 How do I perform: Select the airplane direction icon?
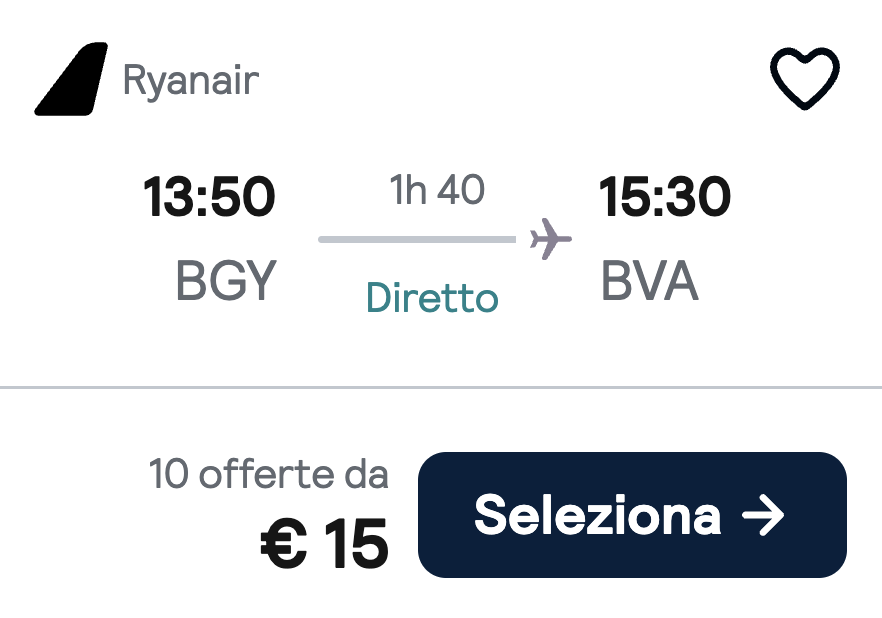[x=549, y=238]
